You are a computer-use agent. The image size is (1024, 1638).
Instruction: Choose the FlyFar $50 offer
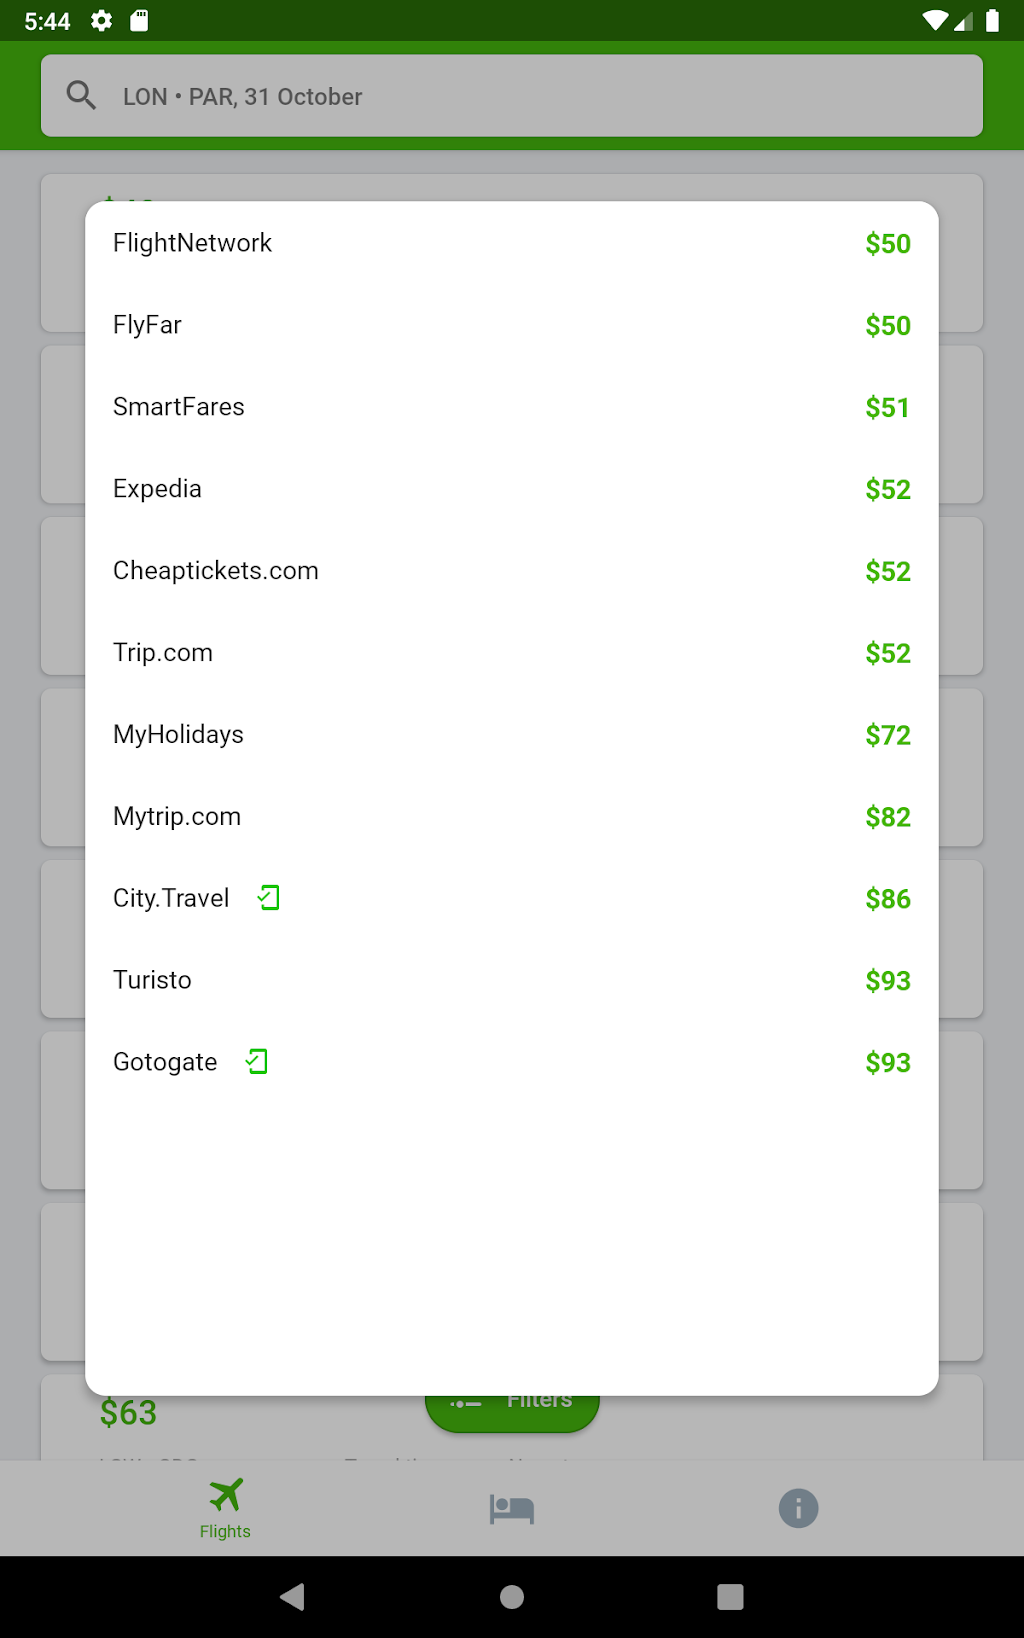tap(511, 325)
